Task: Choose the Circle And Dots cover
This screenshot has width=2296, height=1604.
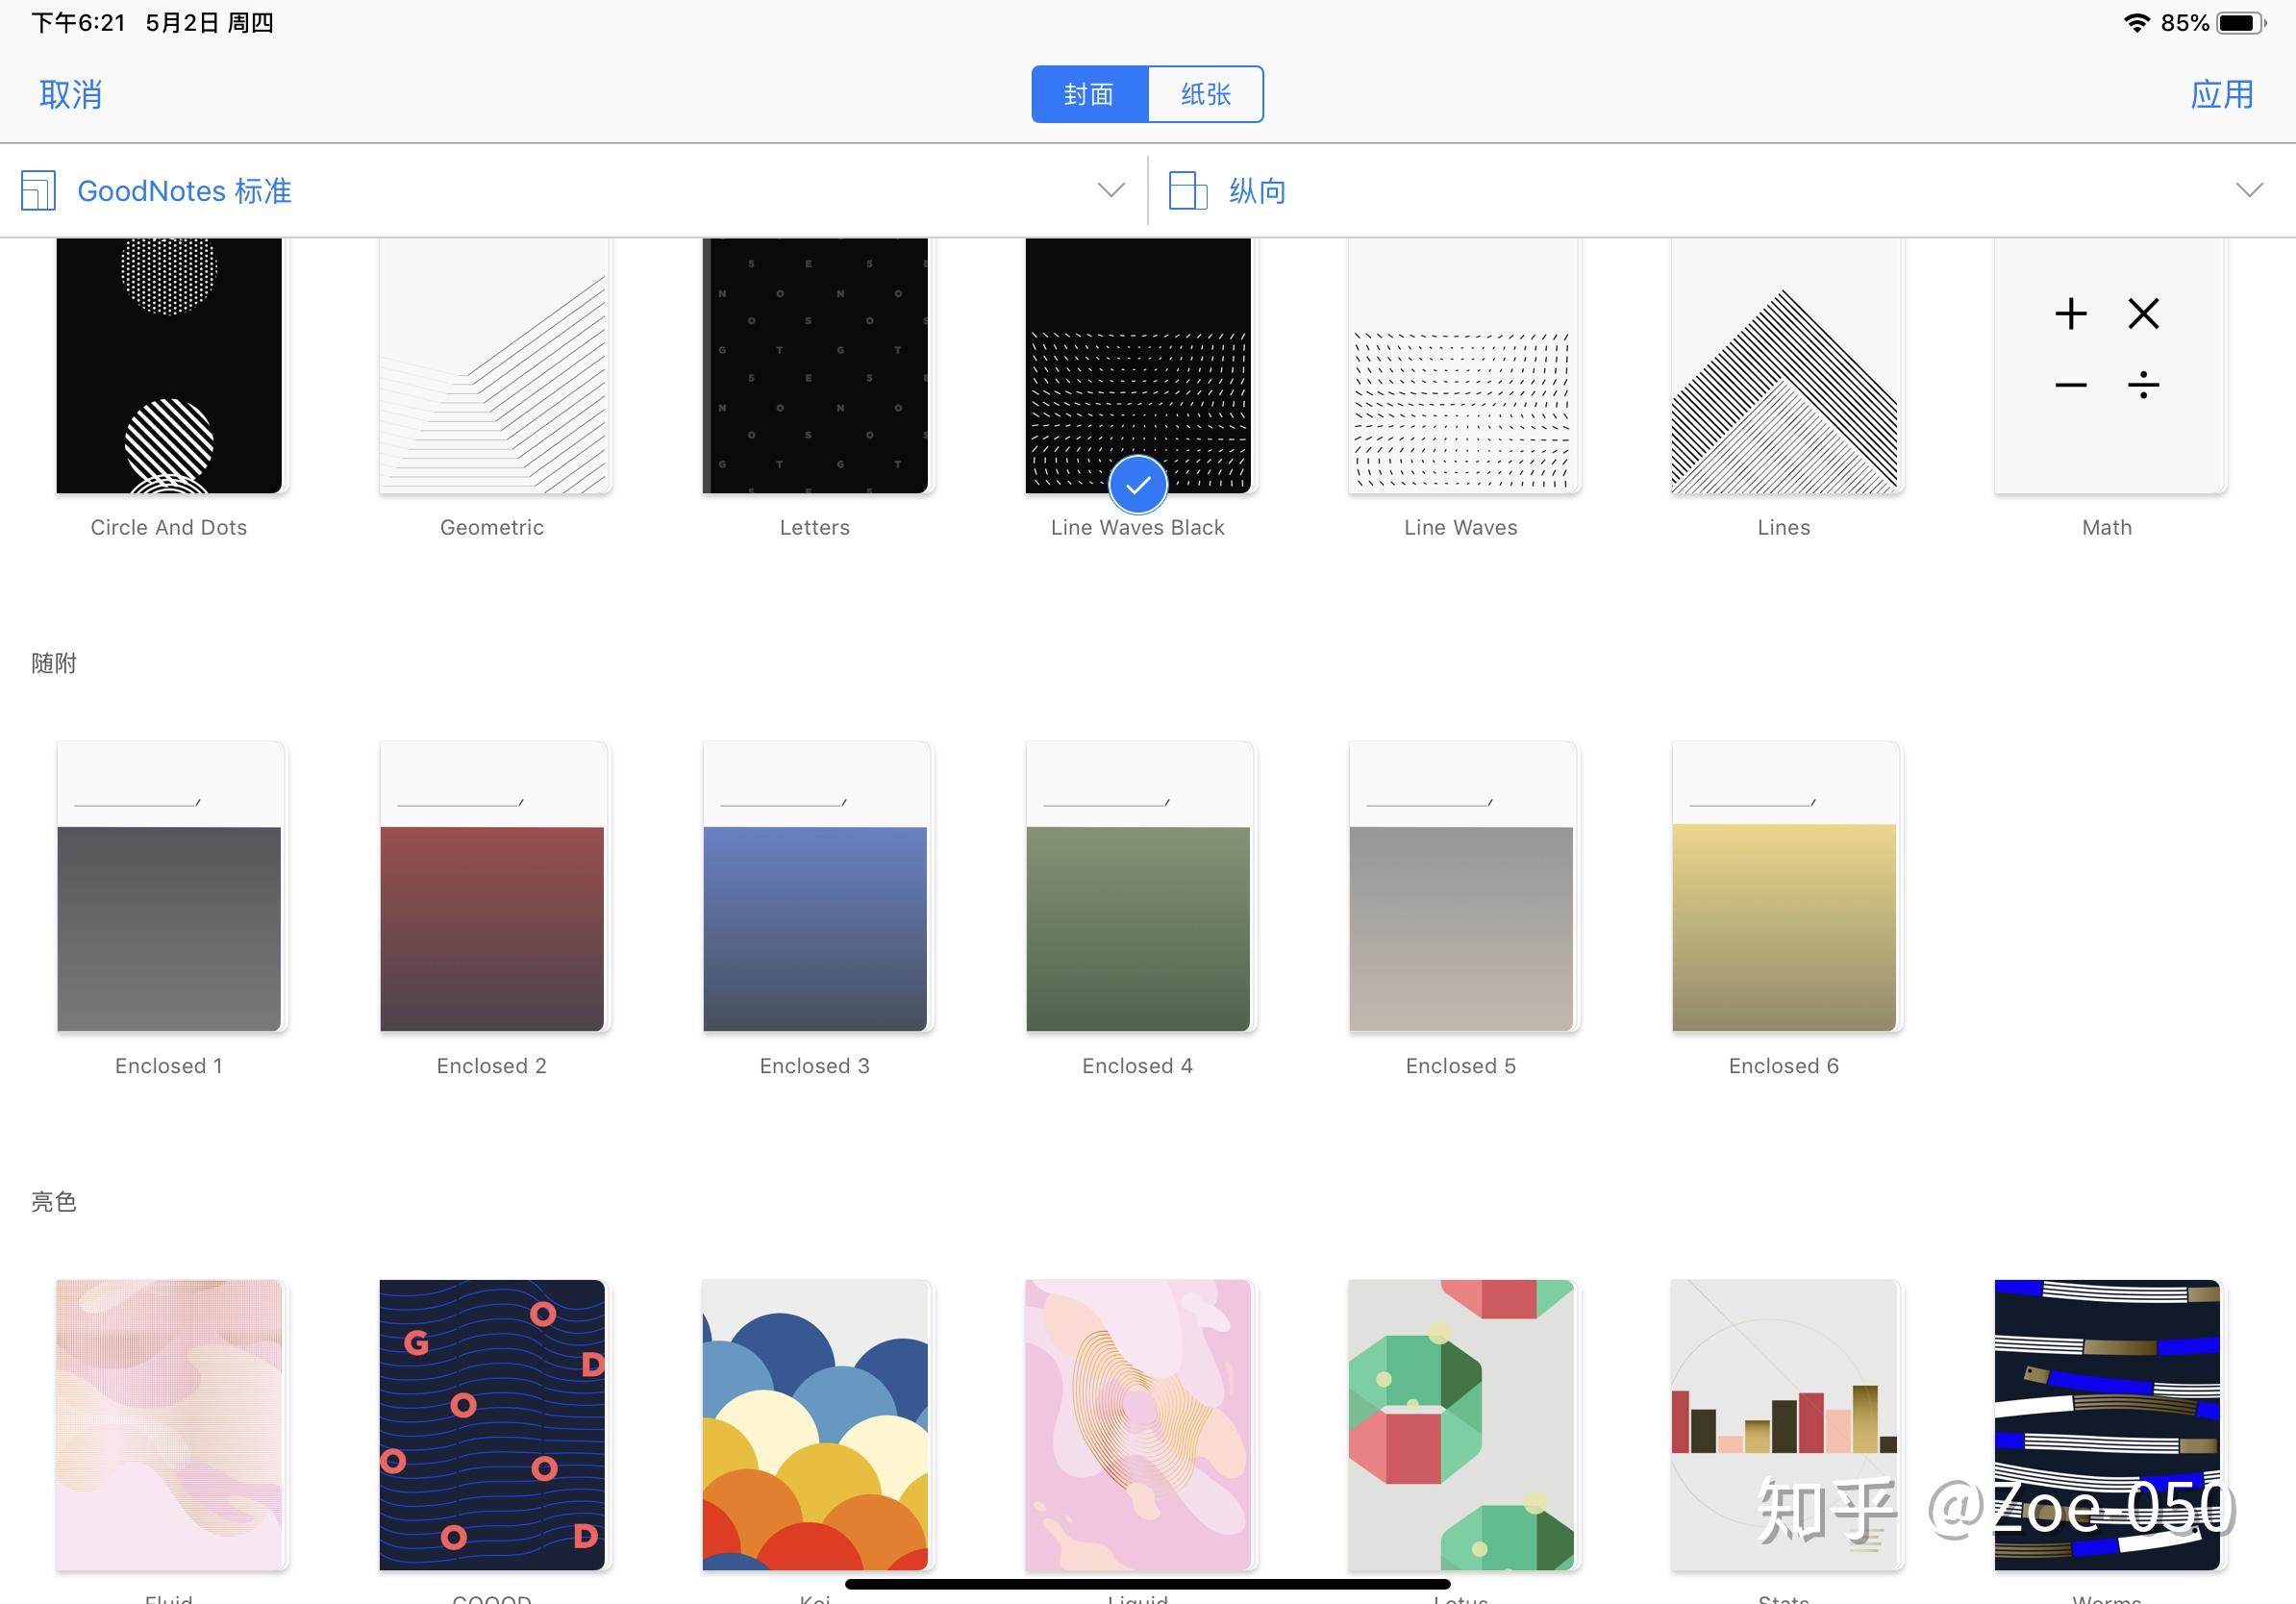Action: point(169,365)
